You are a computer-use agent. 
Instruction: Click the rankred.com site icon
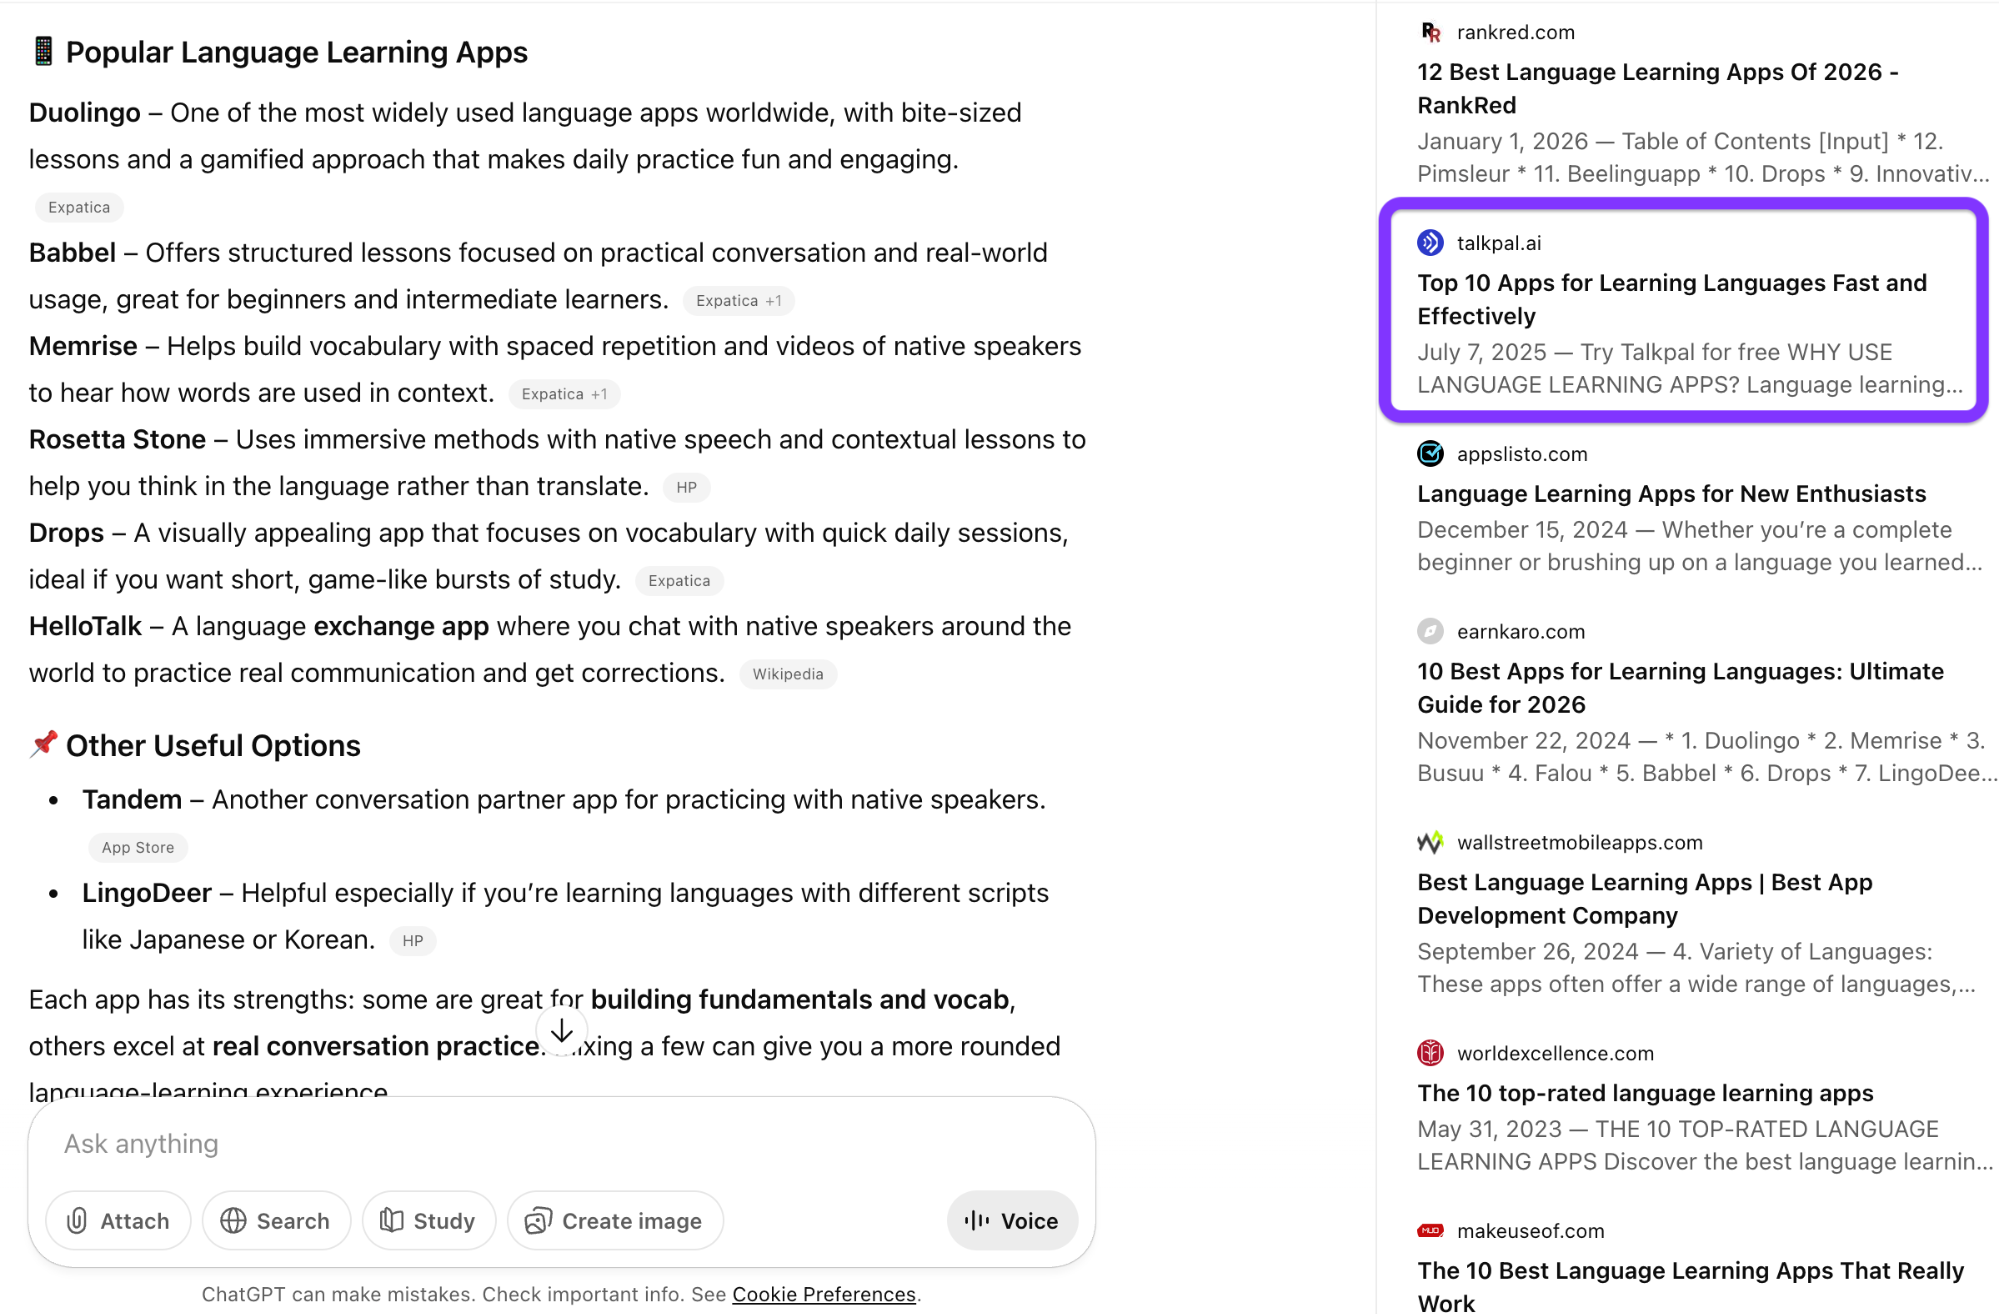(1430, 32)
